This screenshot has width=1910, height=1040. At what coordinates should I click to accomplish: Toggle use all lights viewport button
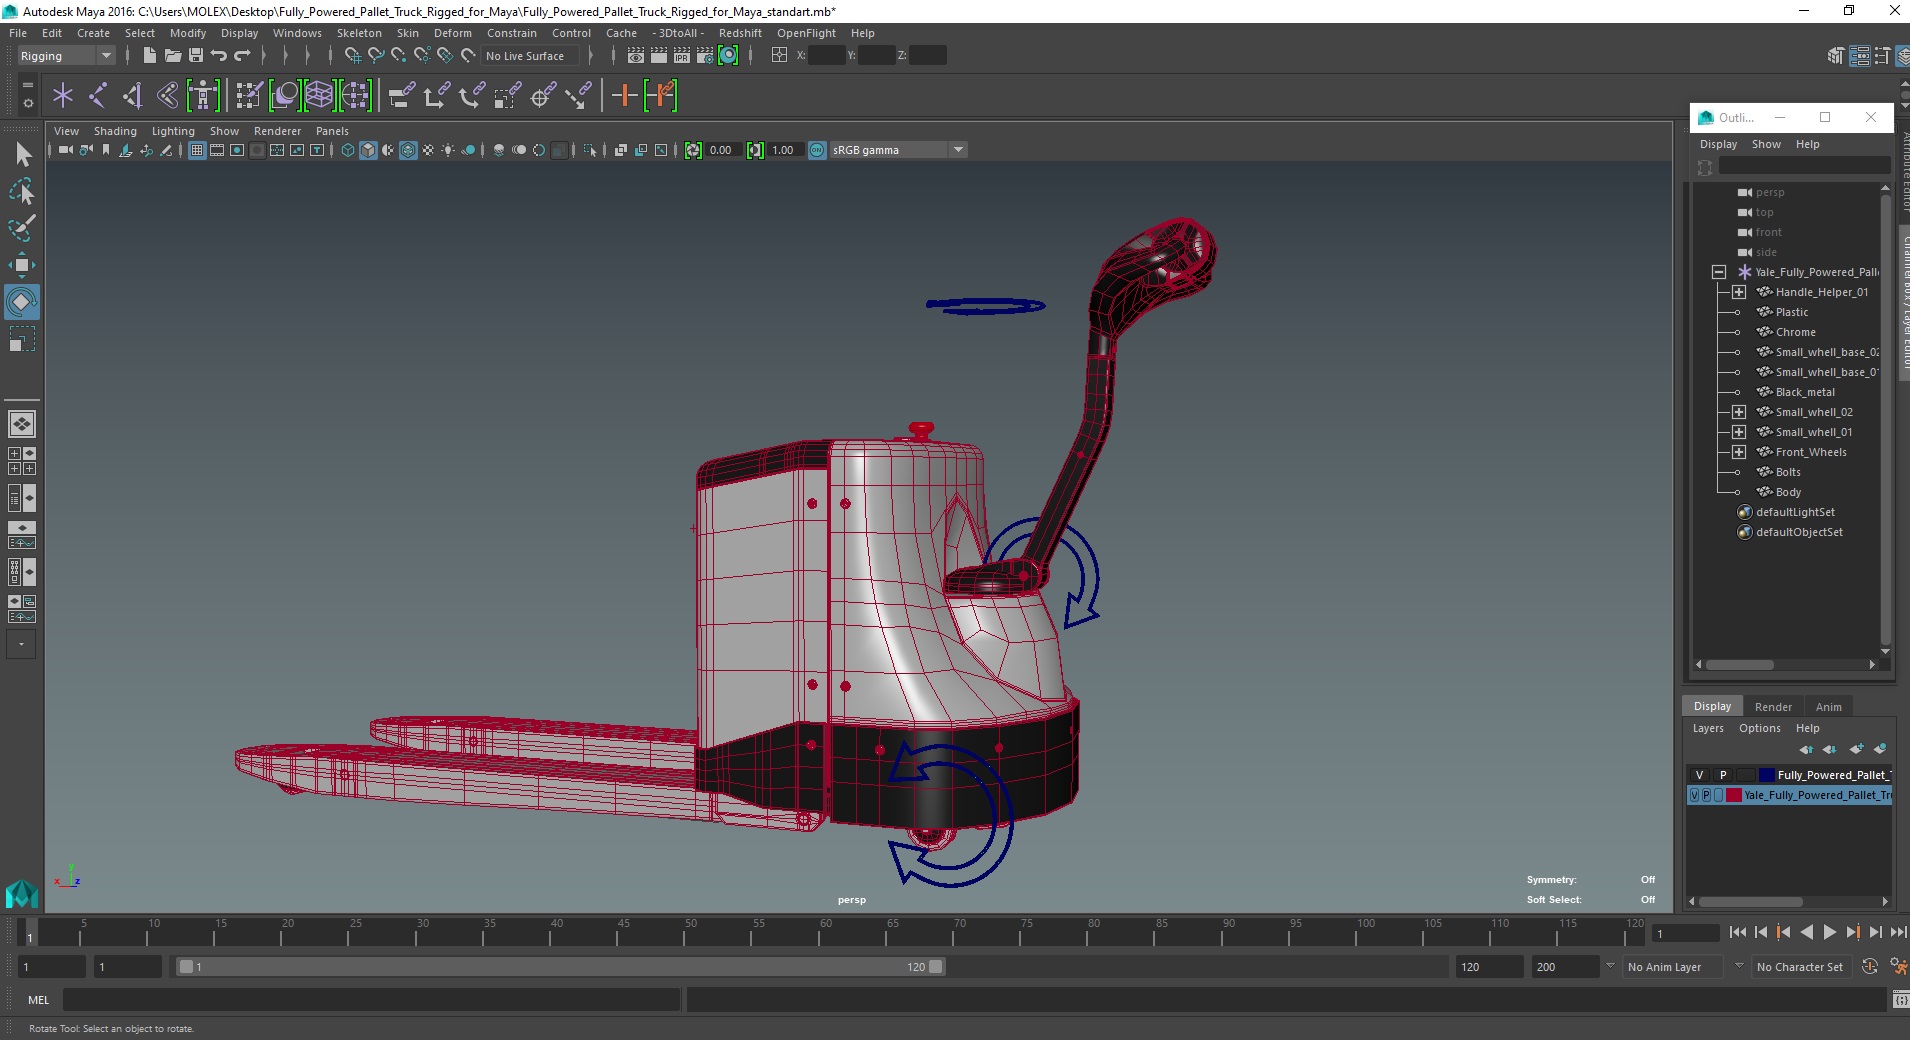click(448, 150)
